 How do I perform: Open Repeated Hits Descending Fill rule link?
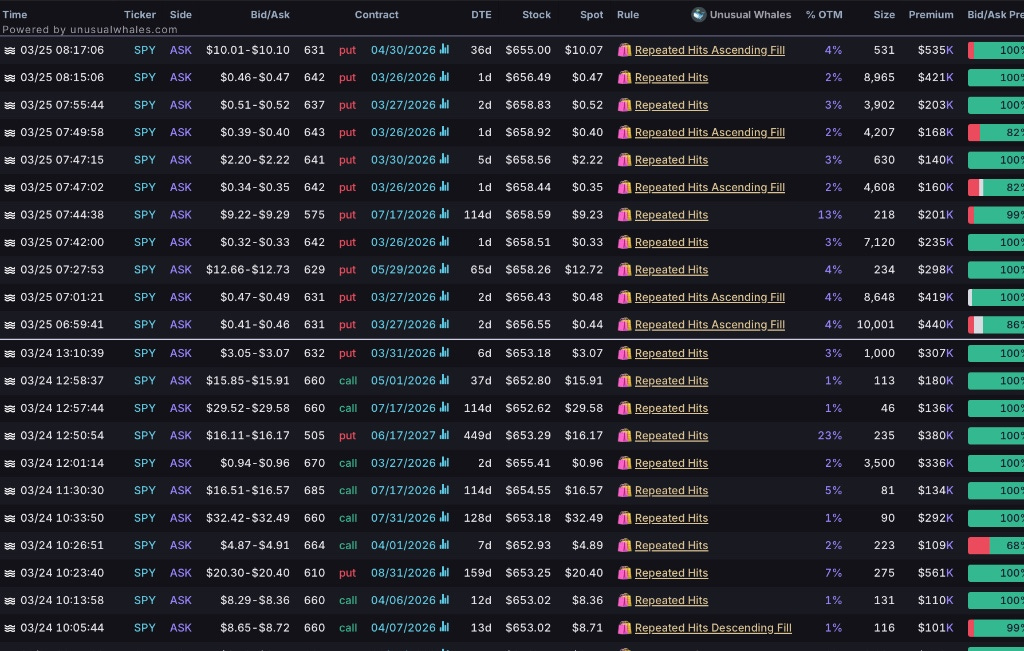pos(712,627)
